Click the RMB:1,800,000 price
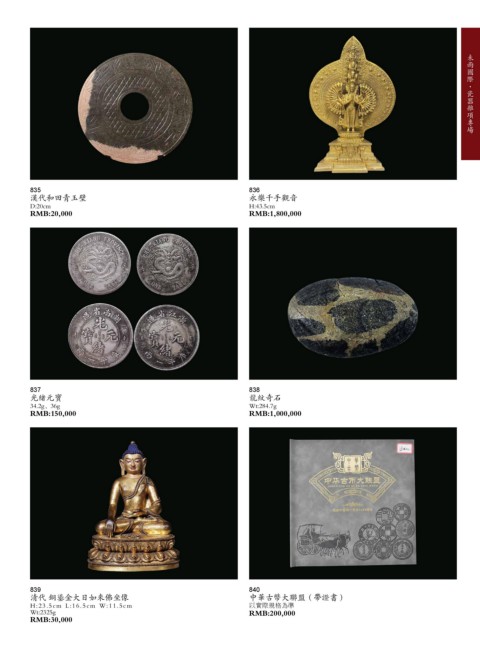480x651 pixels. tap(275, 214)
